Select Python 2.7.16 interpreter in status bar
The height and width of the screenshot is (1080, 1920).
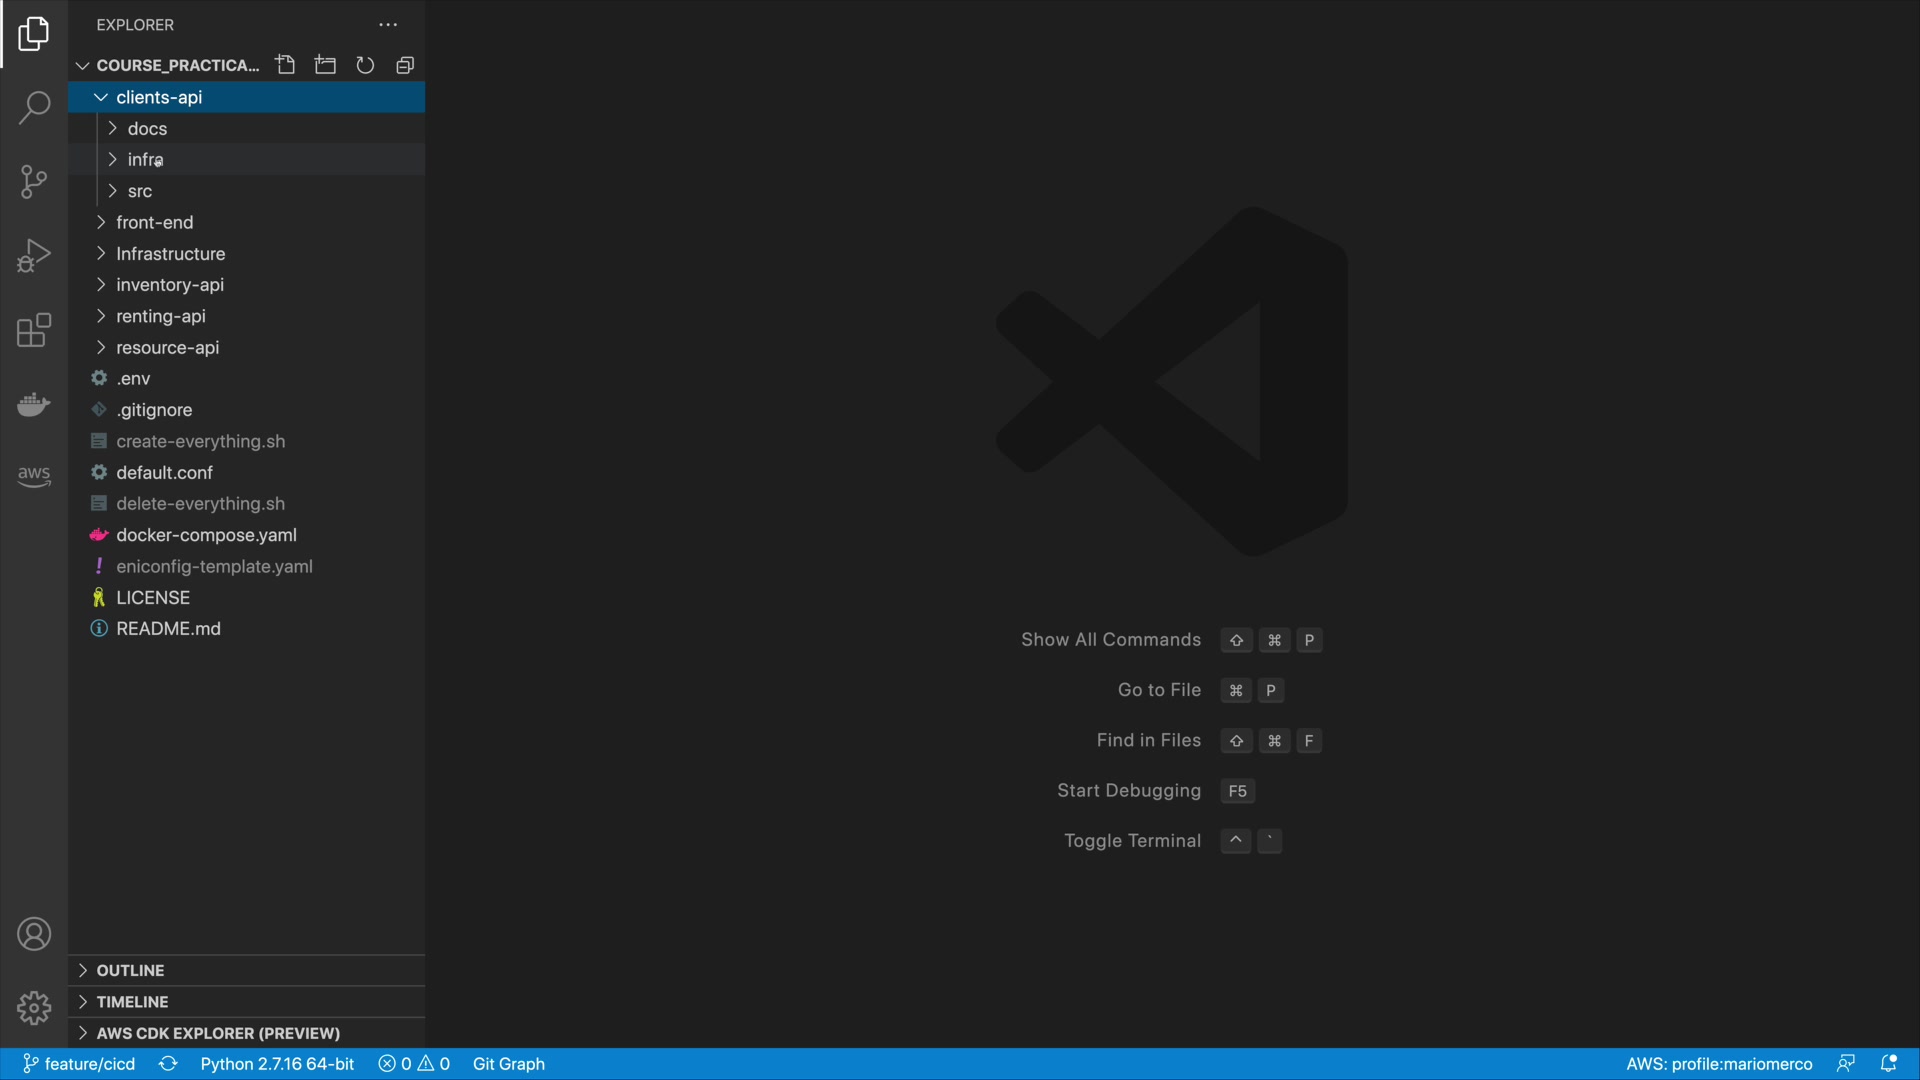tap(277, 1064)
